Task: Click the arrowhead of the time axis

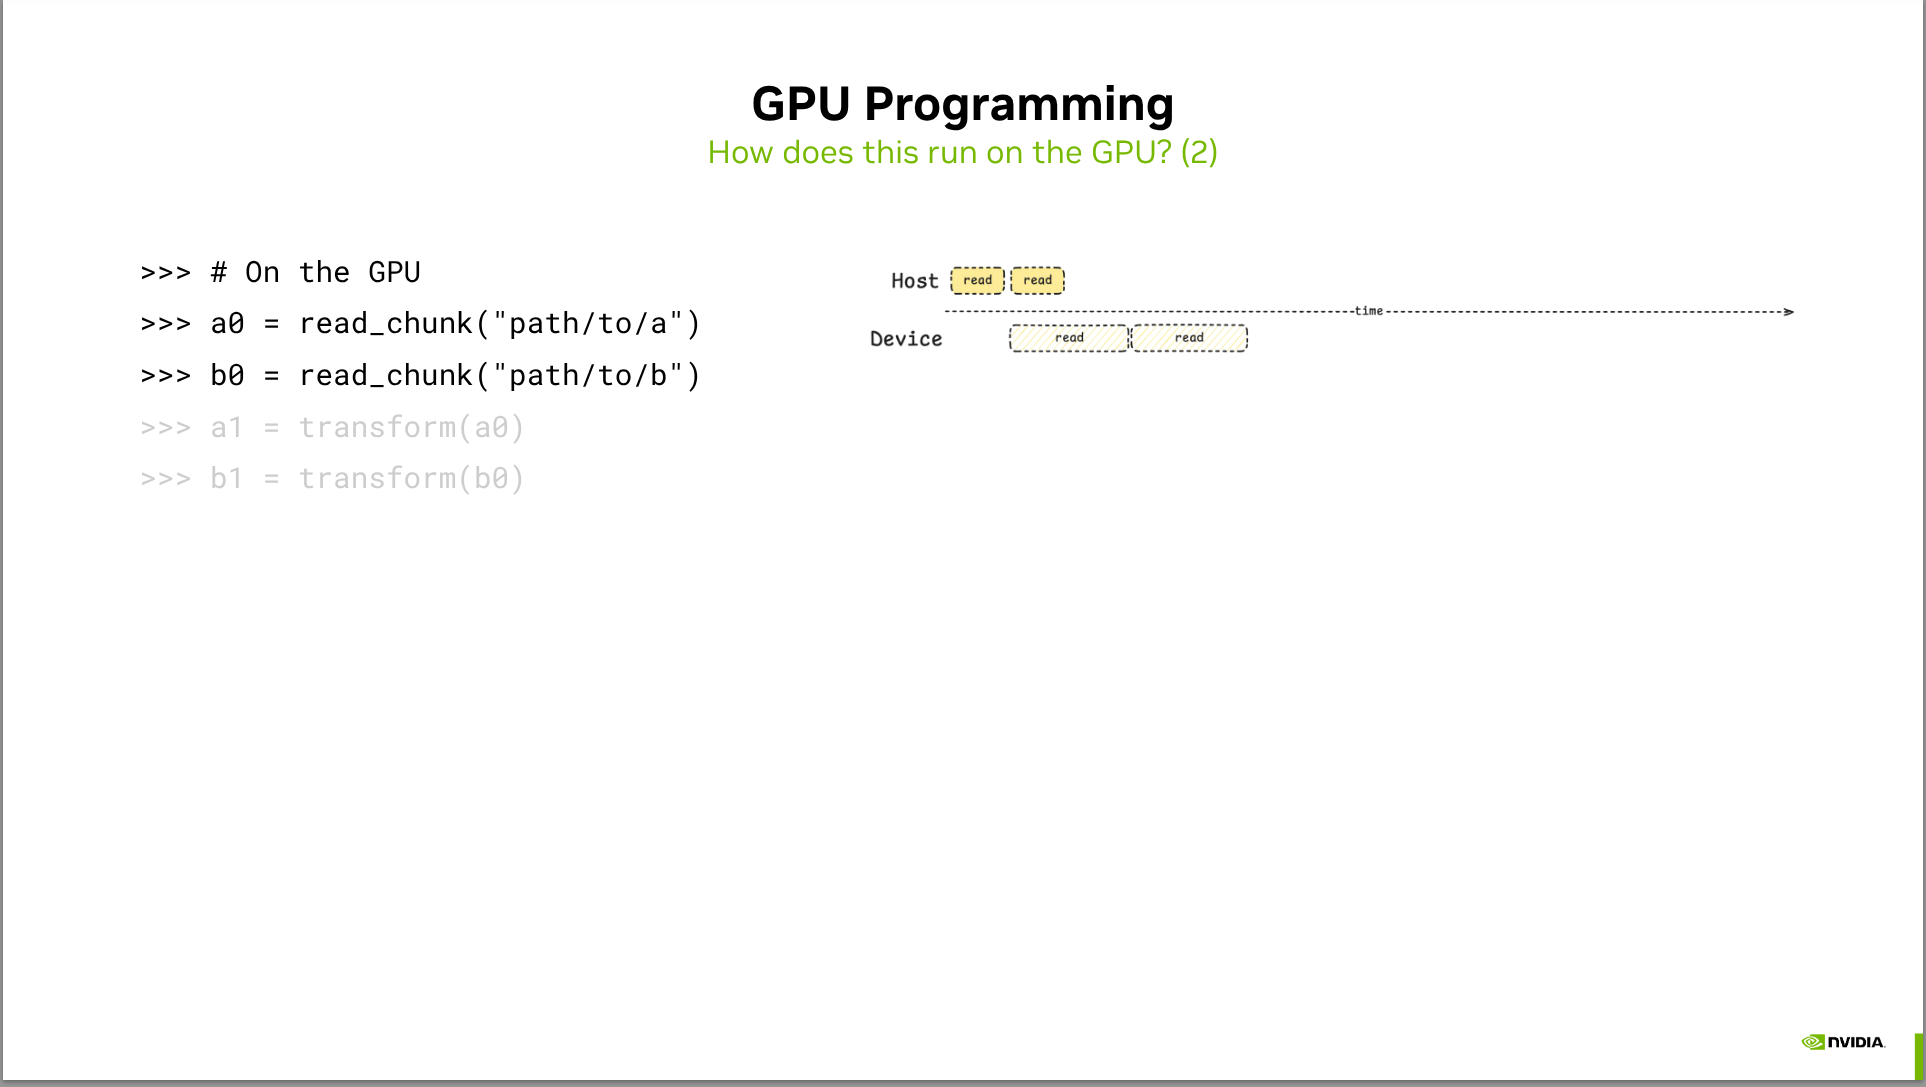Action: [x=1788, y=312]
